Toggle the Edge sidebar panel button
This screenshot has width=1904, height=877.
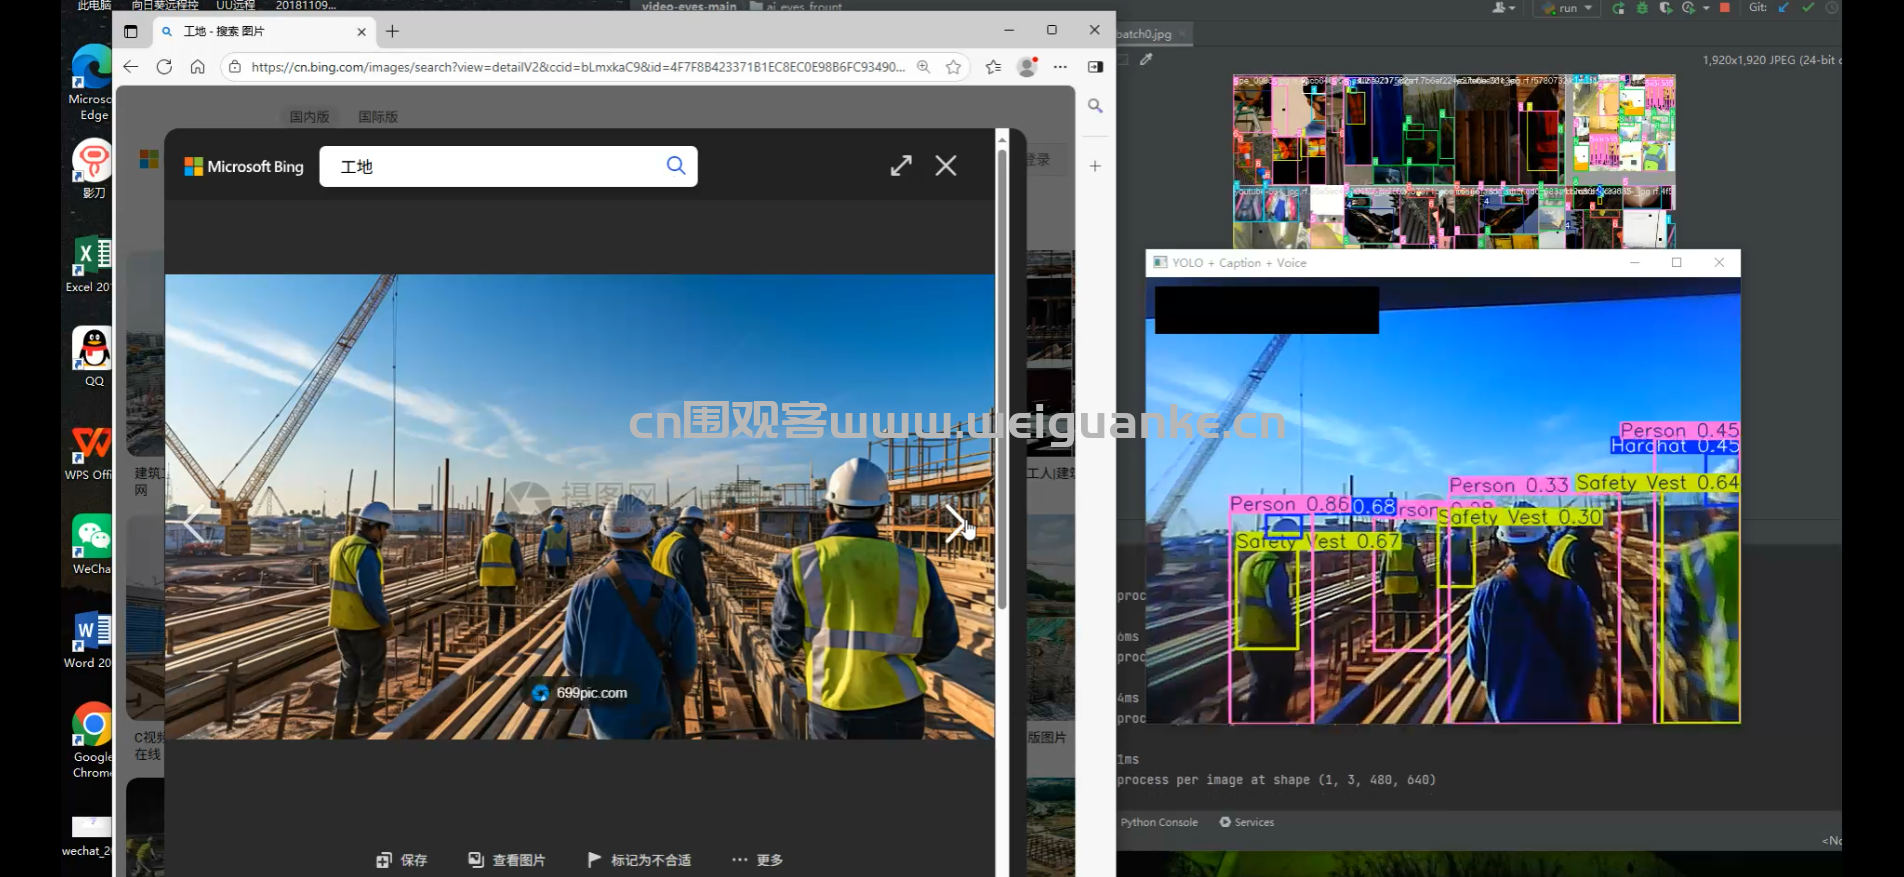(x=1095, y=67)
